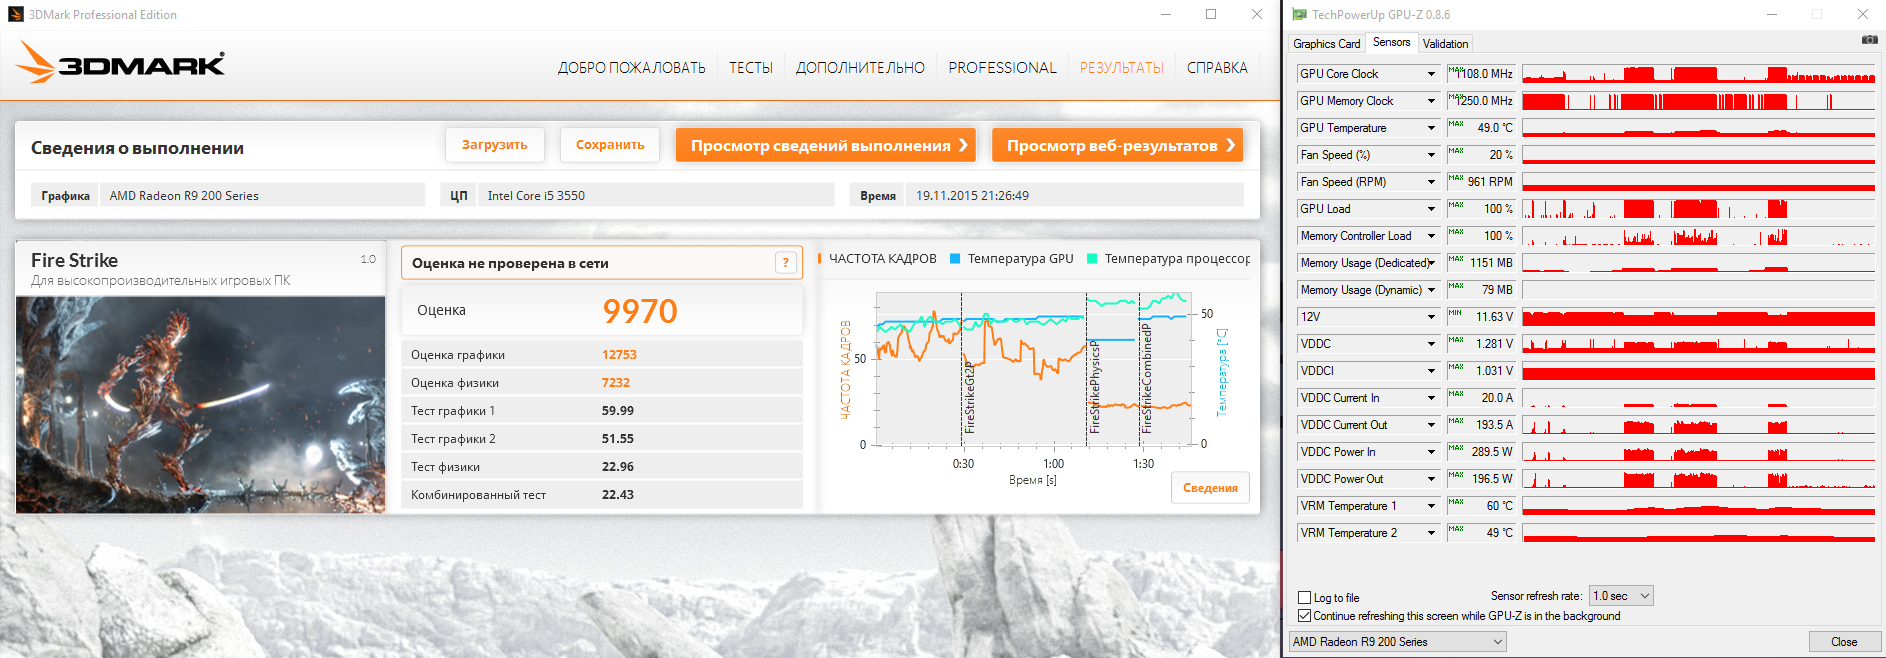This screenshot has width=1886, height=658.
Task: Click the Загрузить button
Action: point(494,145)
